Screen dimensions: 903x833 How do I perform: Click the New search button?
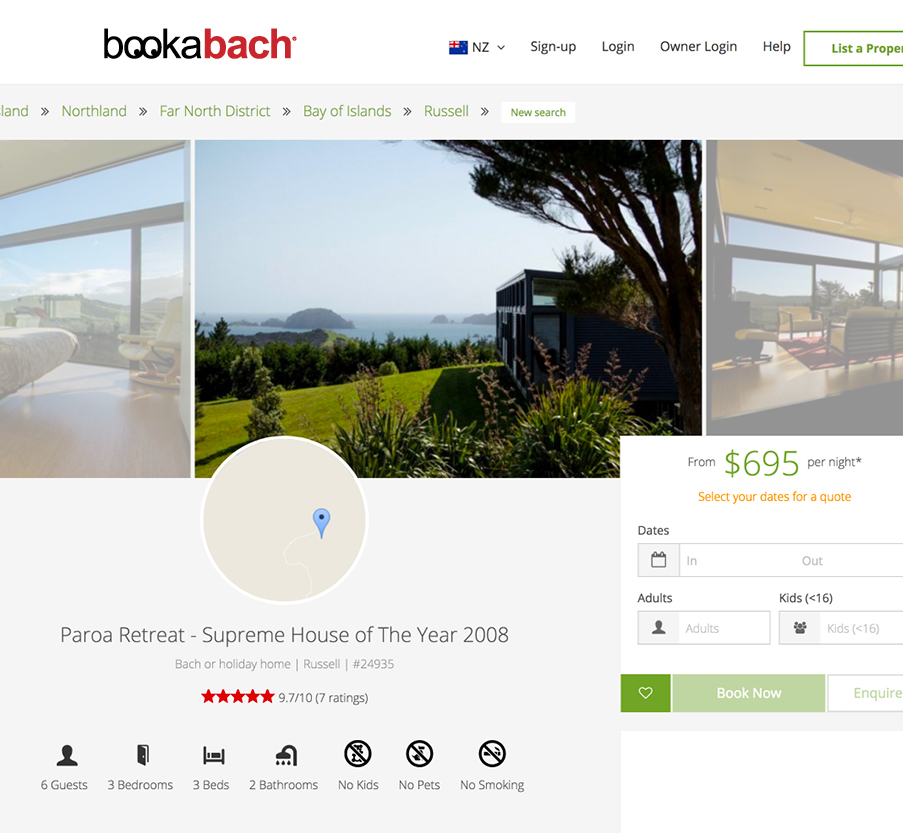pos(538,112)
